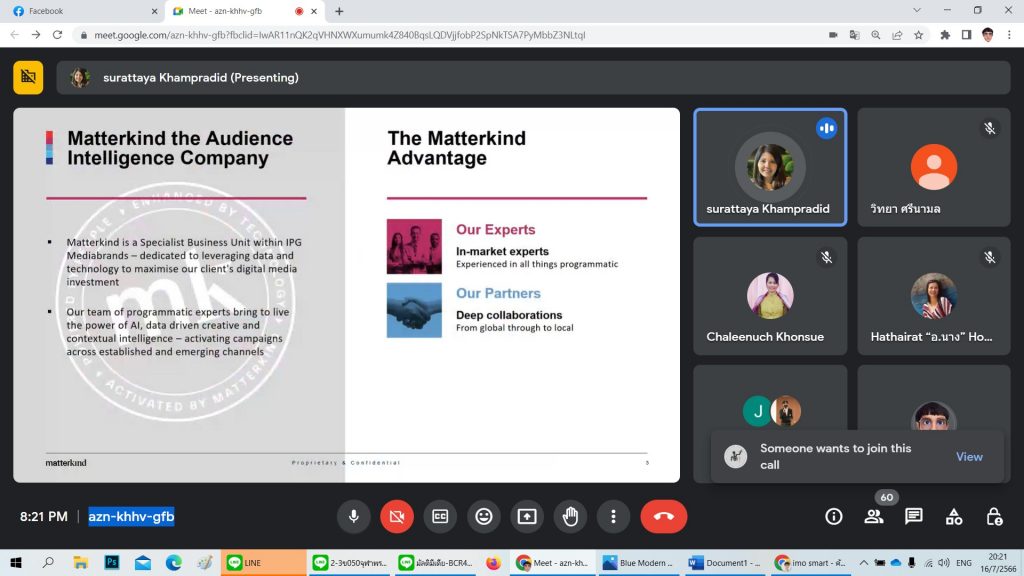Image resolution: width=1024 pixels, height=576 pixels.
Task: Show the participants list panel
Action: 873,516
